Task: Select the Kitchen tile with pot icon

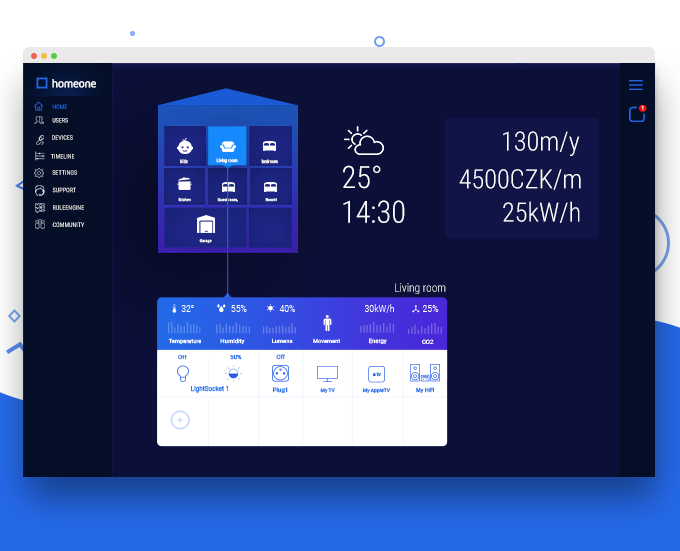Action: pos(185,186)
